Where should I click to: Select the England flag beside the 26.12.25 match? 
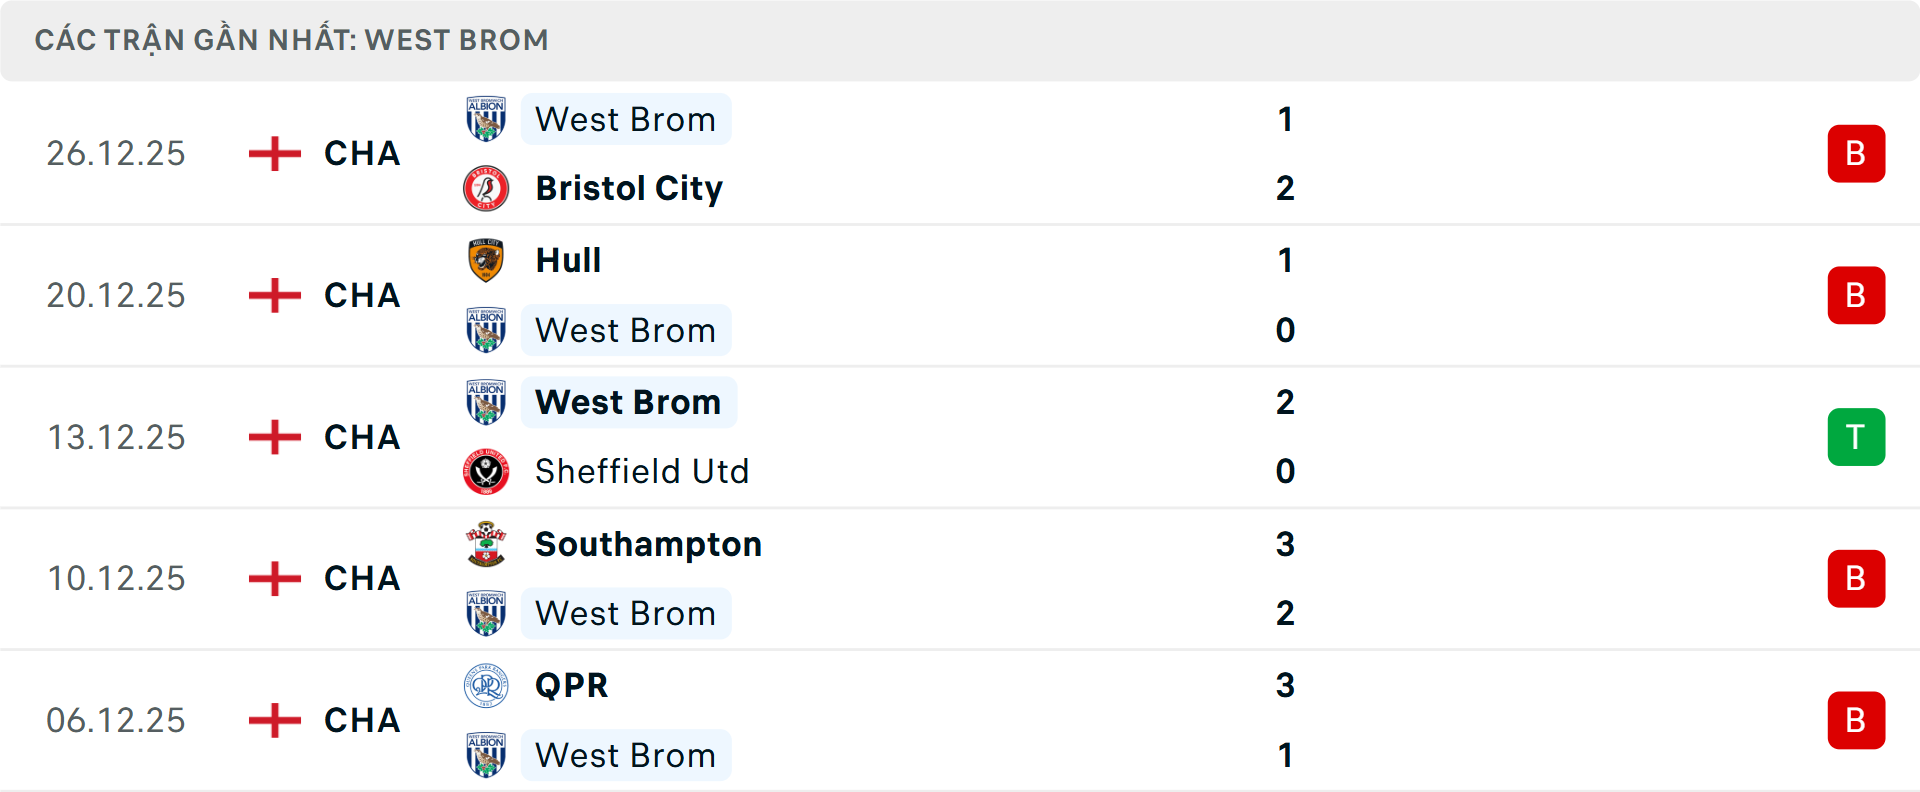pyautogui.click(x=273, y=153)
